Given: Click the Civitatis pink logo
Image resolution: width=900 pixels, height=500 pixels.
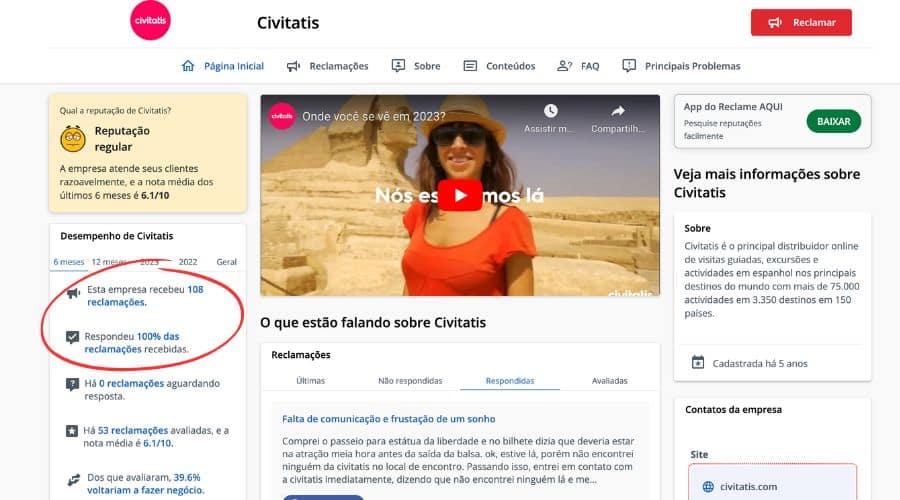Looking at the screenshot, I should (150, 20).
